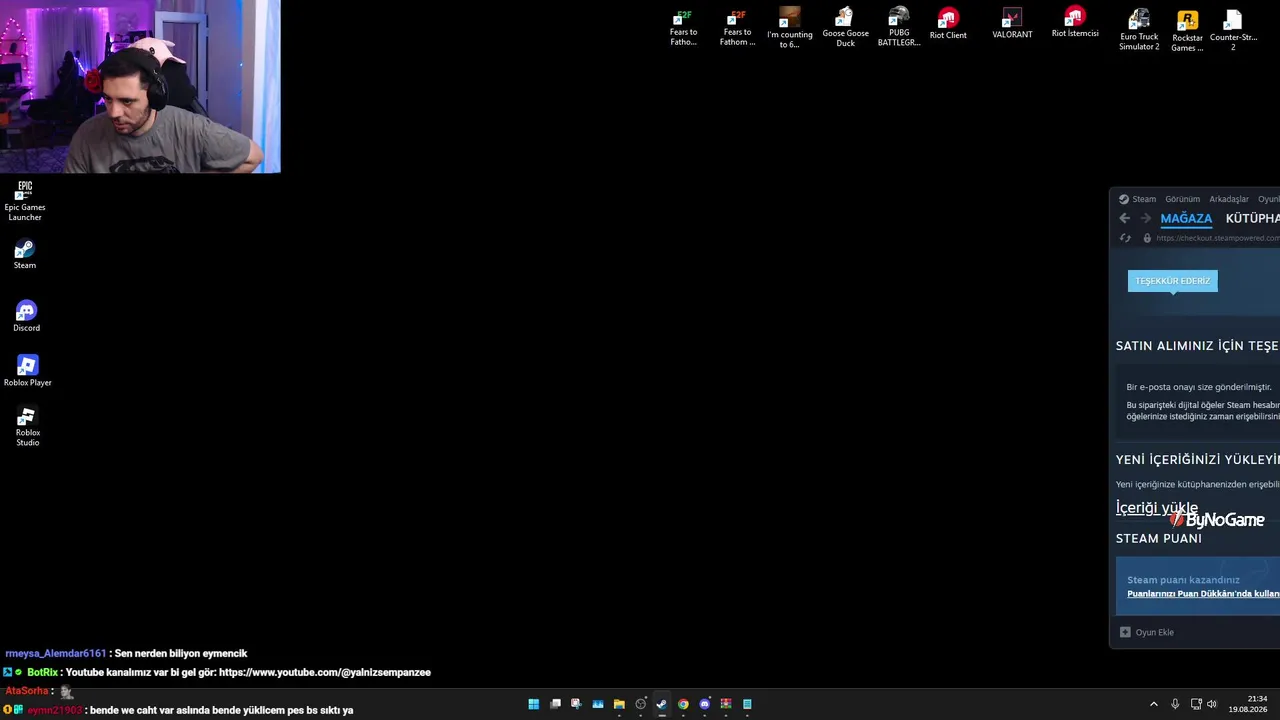The width and height of the screenshot is (1280, 720).
Task: Click the rmeysa_Alemdar6161 username in chat
Action: 56,654
